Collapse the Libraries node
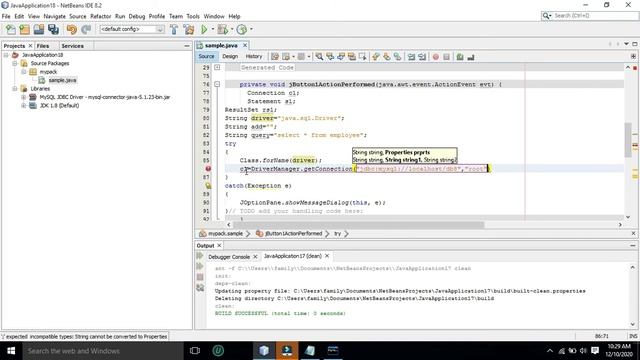 (x=15, y=89)
